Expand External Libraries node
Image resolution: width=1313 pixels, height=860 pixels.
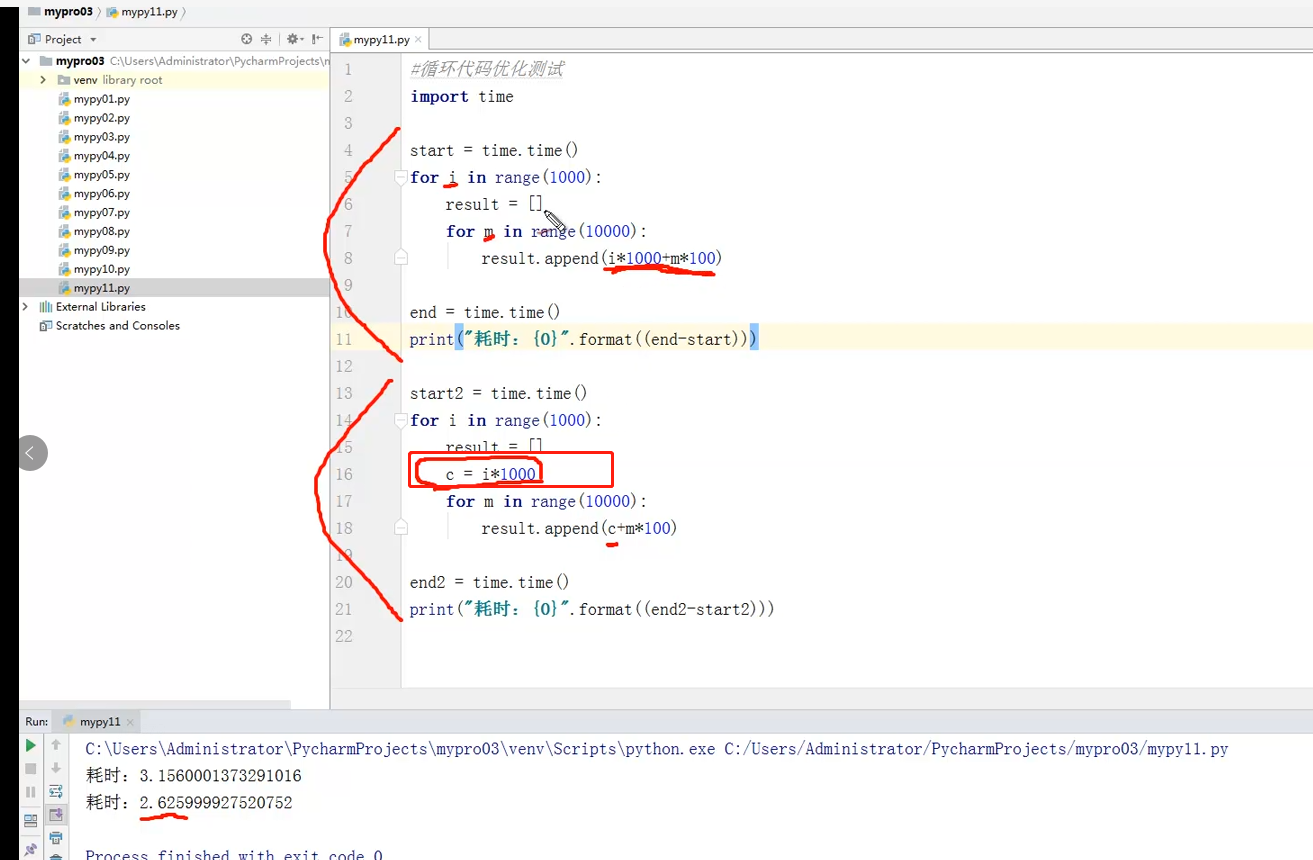click(x=26, y=307)
